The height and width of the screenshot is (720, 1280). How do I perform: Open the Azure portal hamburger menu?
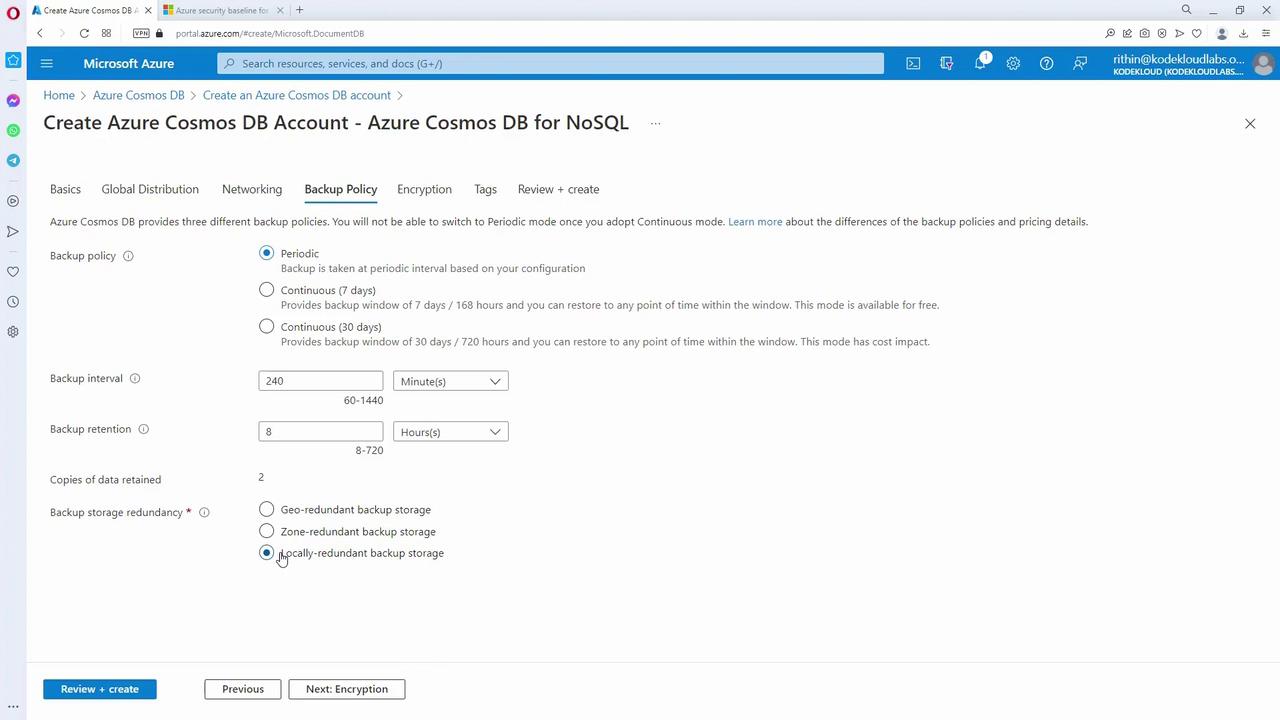[x=46, y=63]
